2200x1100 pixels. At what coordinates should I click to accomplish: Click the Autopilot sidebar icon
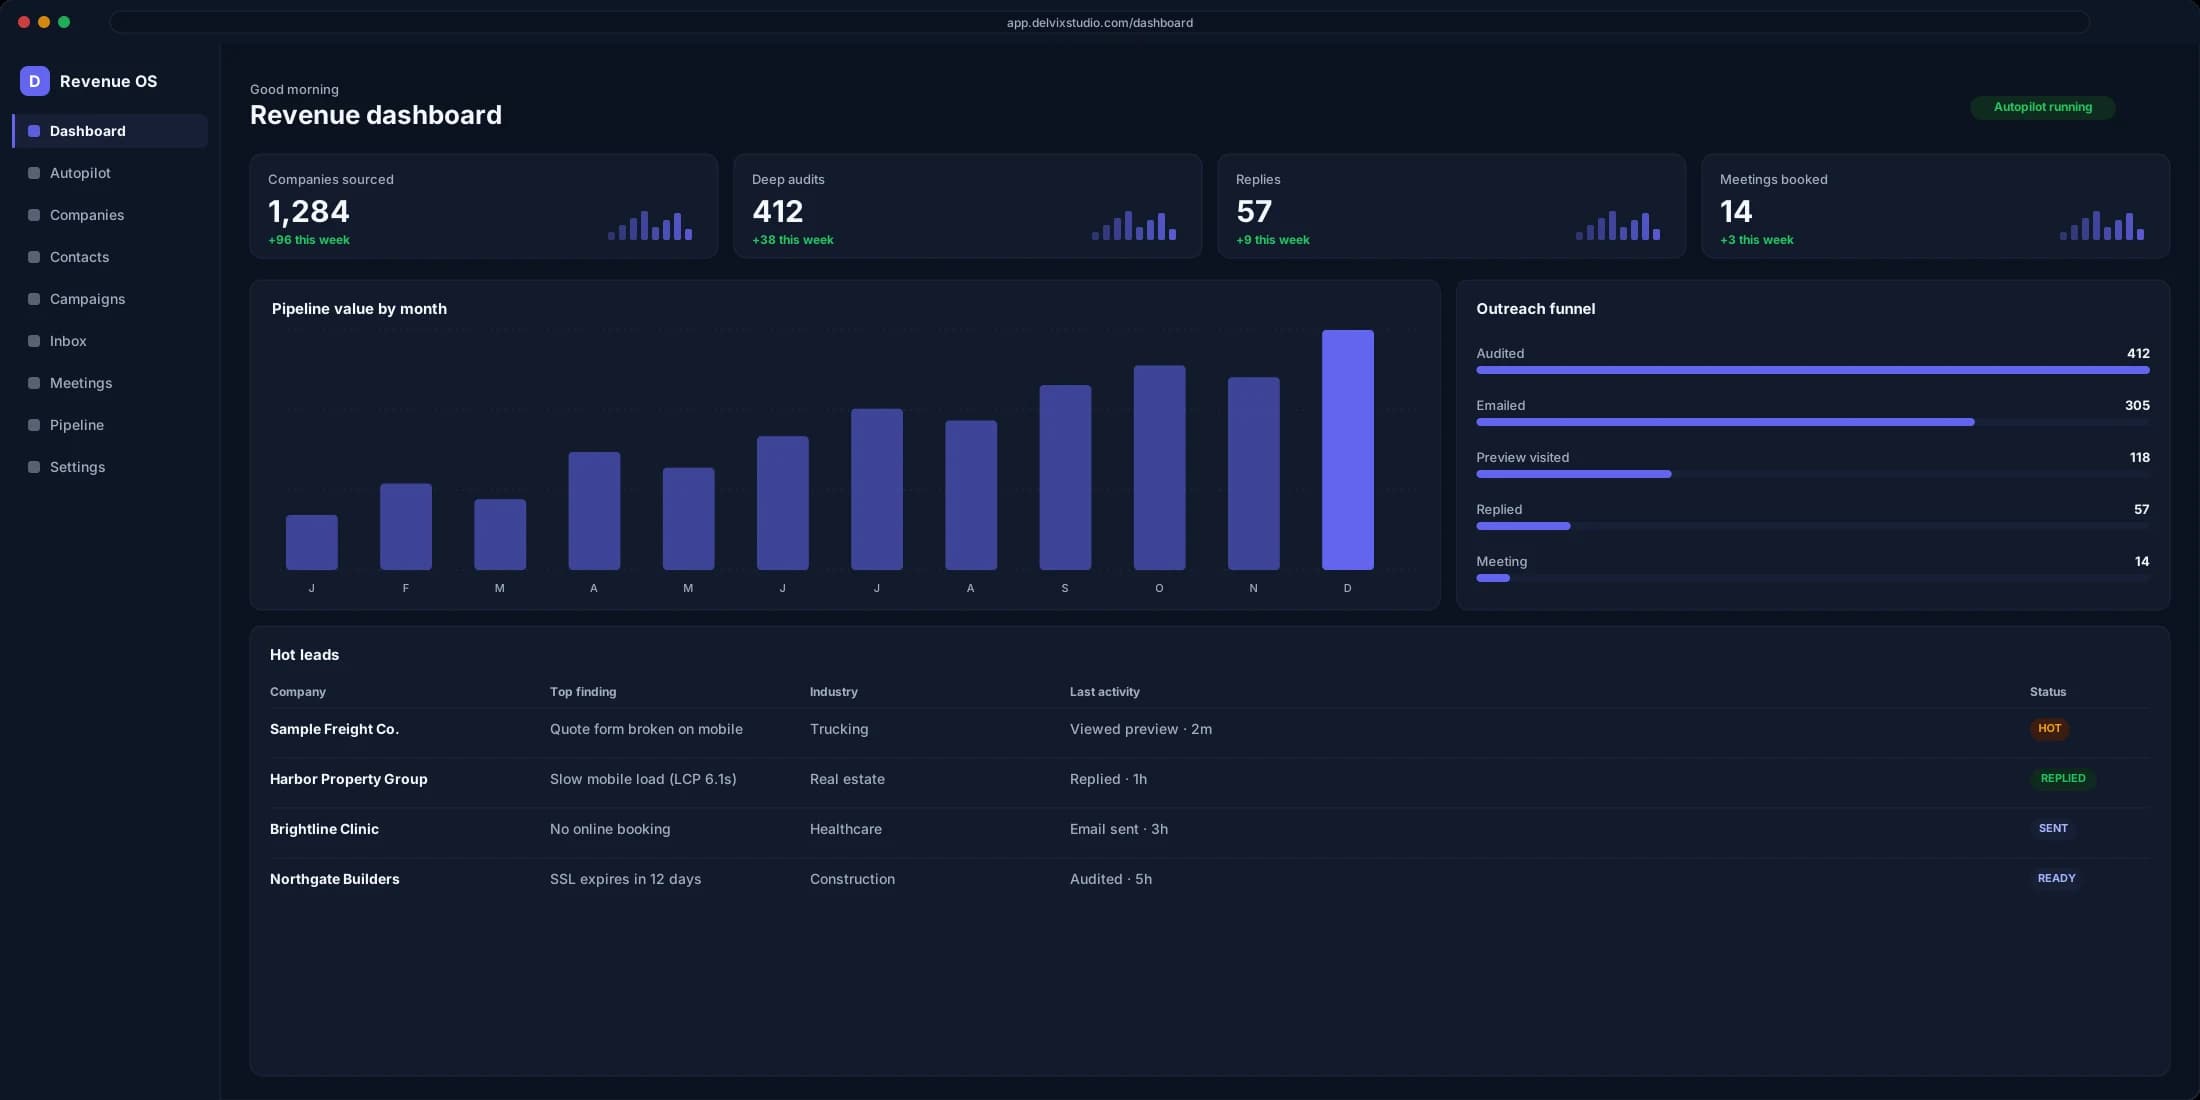coord(34,173)
